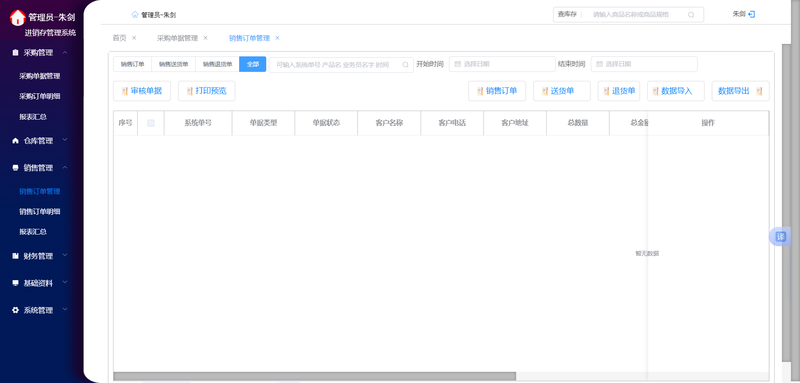
Task: Click the 系统管理 gear icon
Action: pyautogui.click(x=15, y=310)
